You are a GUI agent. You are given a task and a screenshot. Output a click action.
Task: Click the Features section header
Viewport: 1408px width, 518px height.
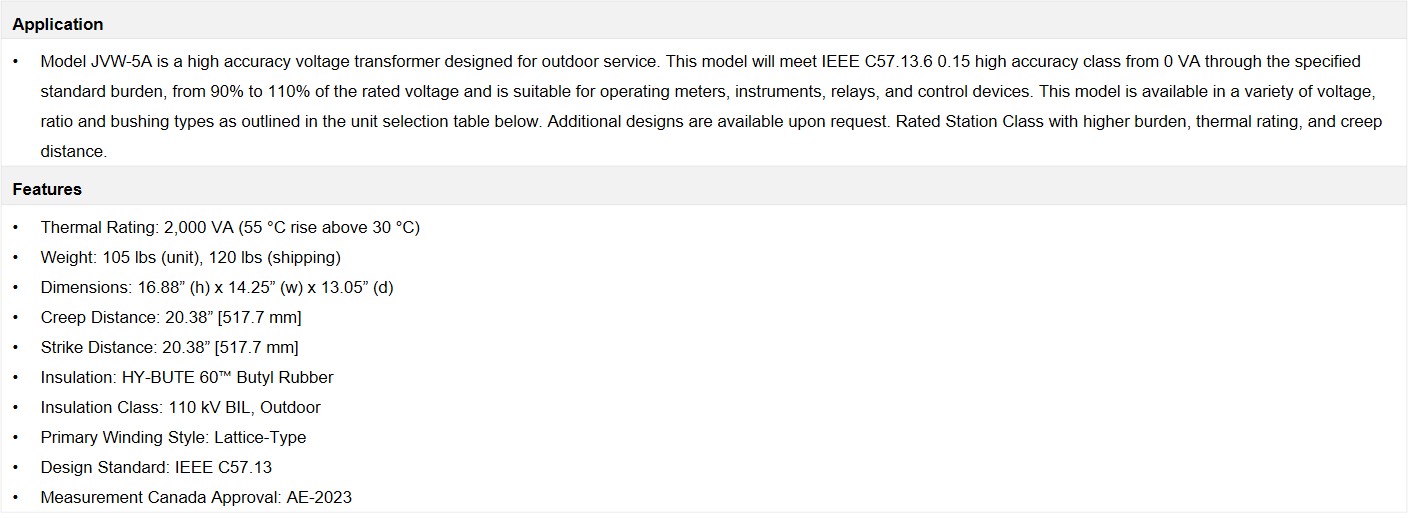47,189
